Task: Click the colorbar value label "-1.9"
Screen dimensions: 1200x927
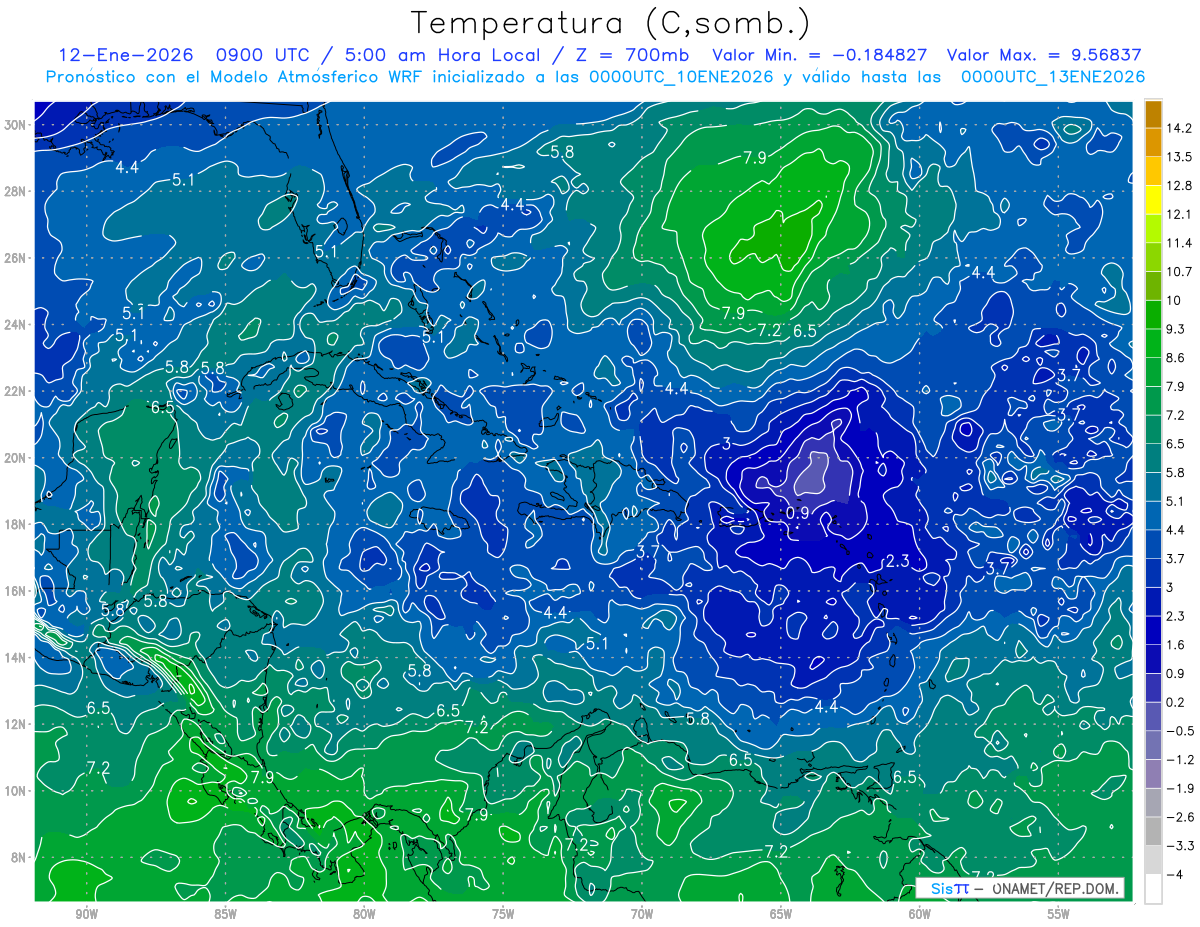Action: point(1180,788)
